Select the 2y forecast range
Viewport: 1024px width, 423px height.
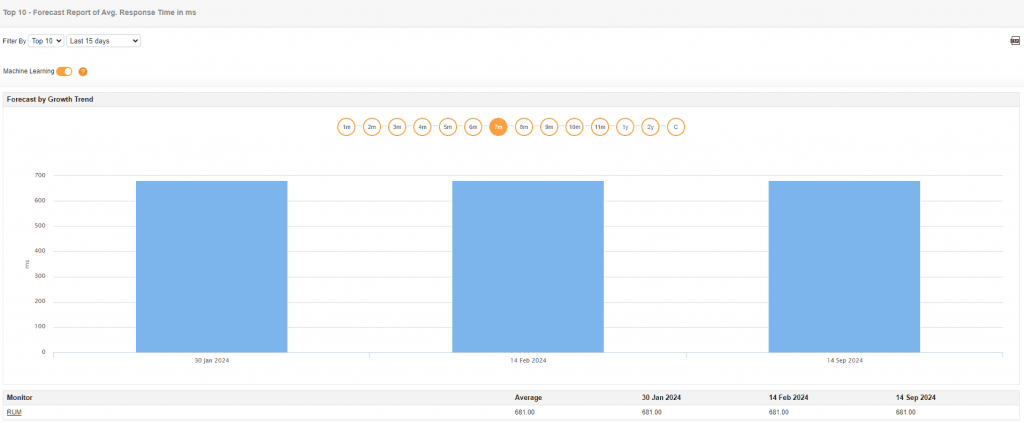[650, 127]
